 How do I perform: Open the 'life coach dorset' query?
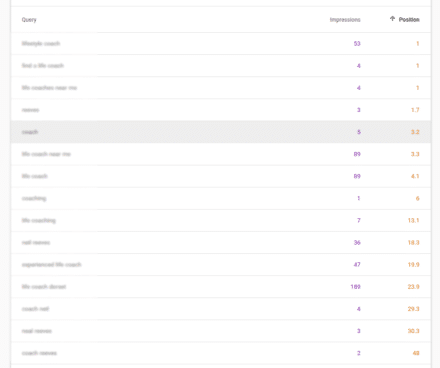(44, 287)
